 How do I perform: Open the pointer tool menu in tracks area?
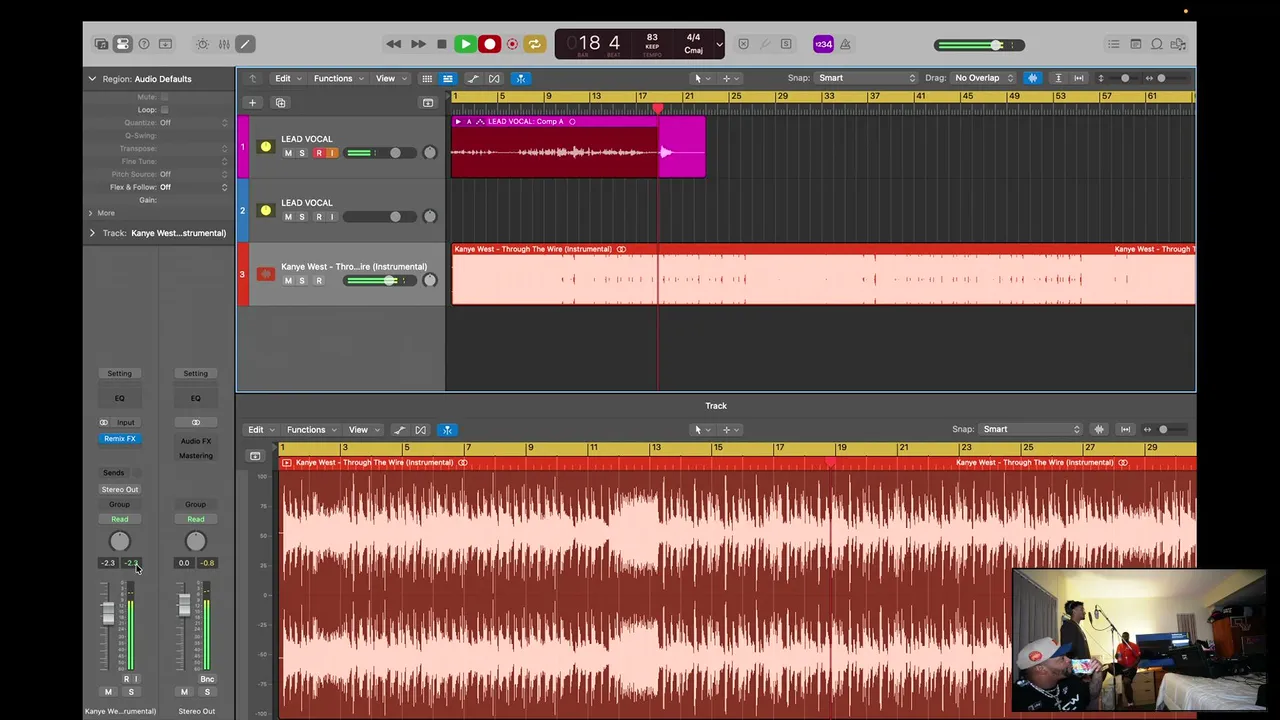tap(702, 78)
